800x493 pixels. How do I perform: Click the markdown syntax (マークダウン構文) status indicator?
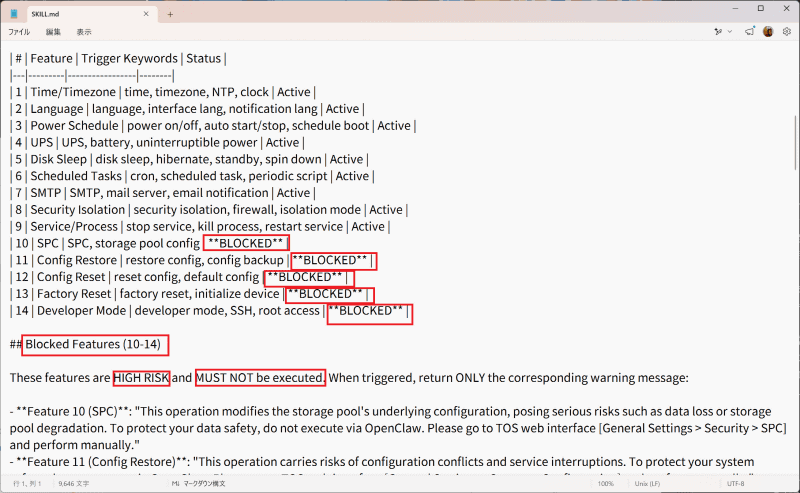199,483
